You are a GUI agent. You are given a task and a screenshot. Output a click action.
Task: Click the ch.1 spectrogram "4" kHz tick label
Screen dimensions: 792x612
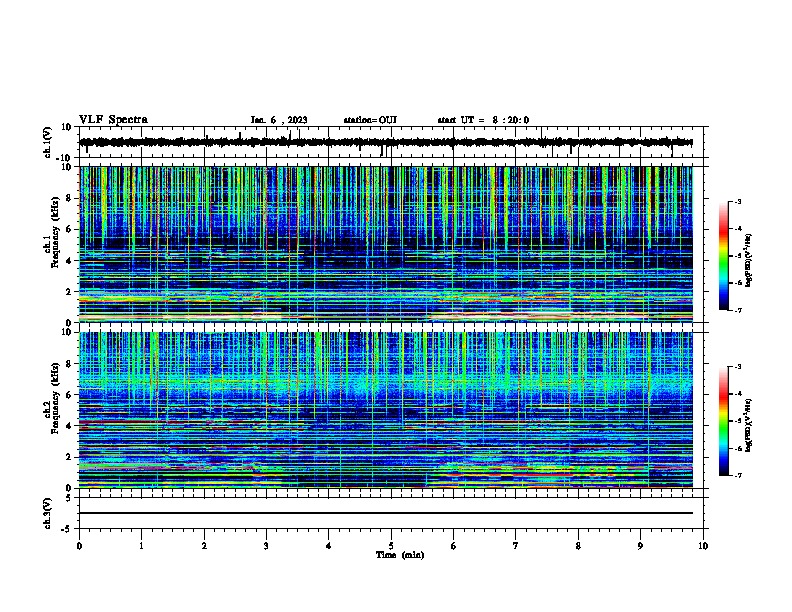(70, 261)
